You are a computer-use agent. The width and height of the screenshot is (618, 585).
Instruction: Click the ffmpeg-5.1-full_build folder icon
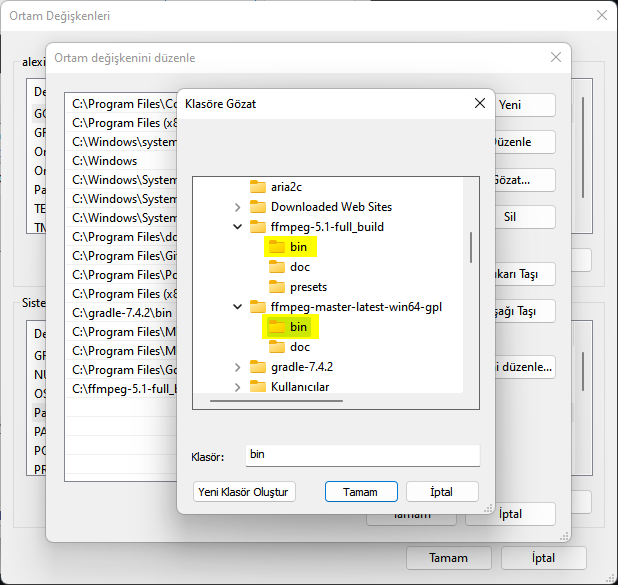click(x=258, y=227)
